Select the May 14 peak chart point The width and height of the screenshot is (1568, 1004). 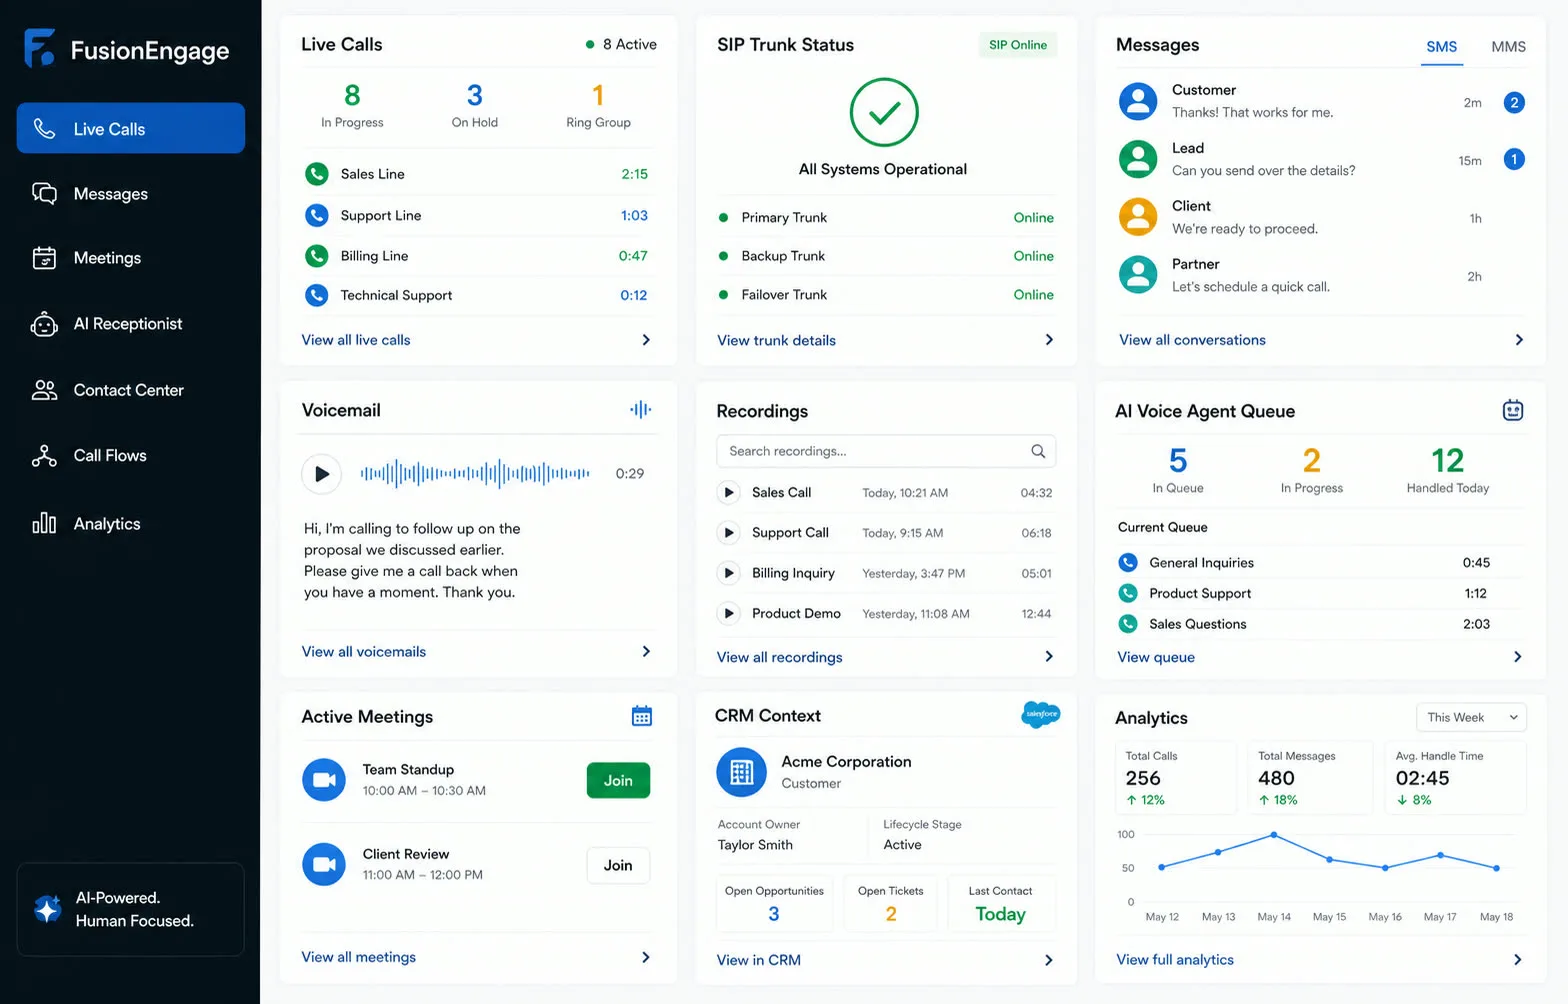(1274, 834)
